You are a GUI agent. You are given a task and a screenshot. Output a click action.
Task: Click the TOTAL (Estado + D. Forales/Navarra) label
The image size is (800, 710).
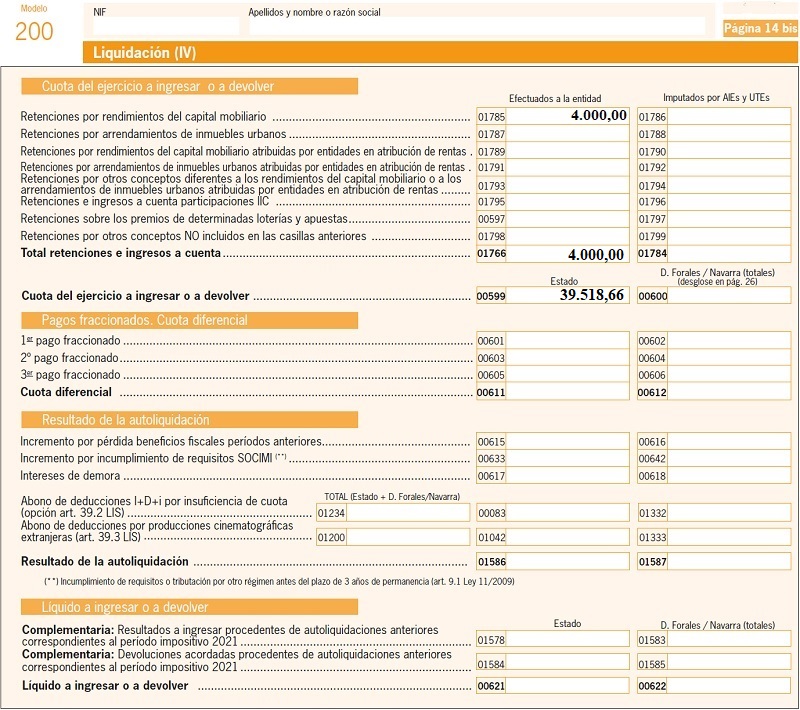[x=392, y=497]
